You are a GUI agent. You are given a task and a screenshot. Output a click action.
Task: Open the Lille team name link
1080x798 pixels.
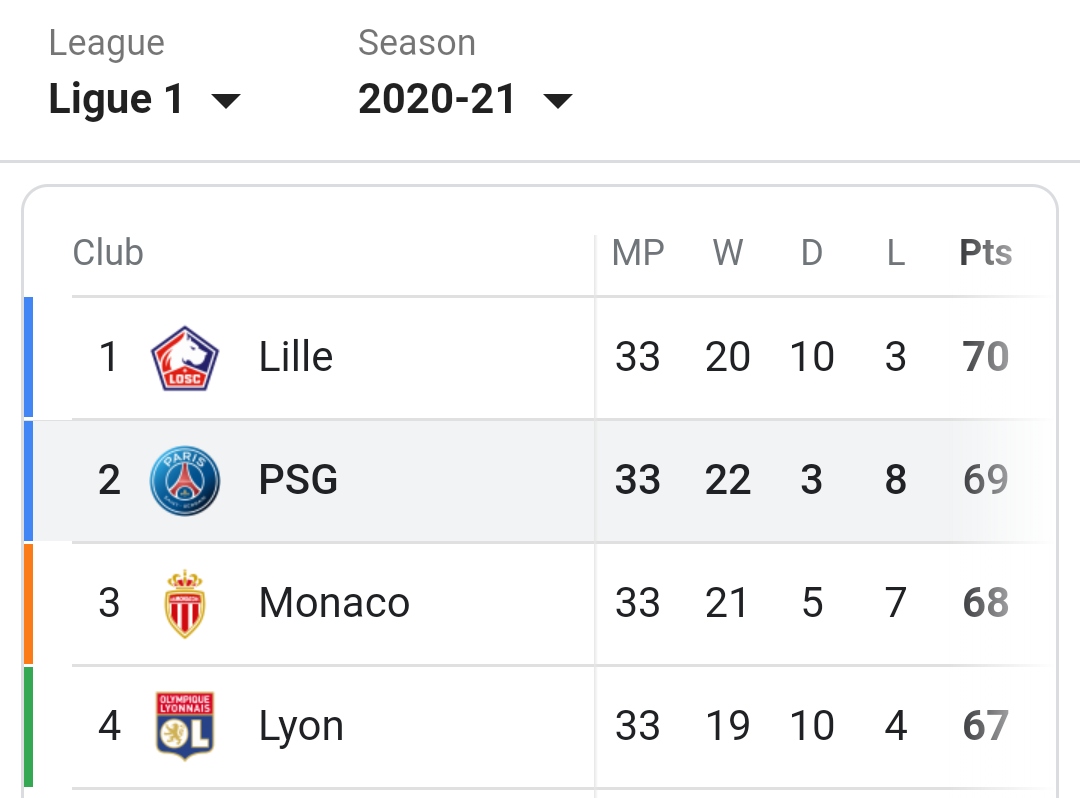click(x=296, y=357)
